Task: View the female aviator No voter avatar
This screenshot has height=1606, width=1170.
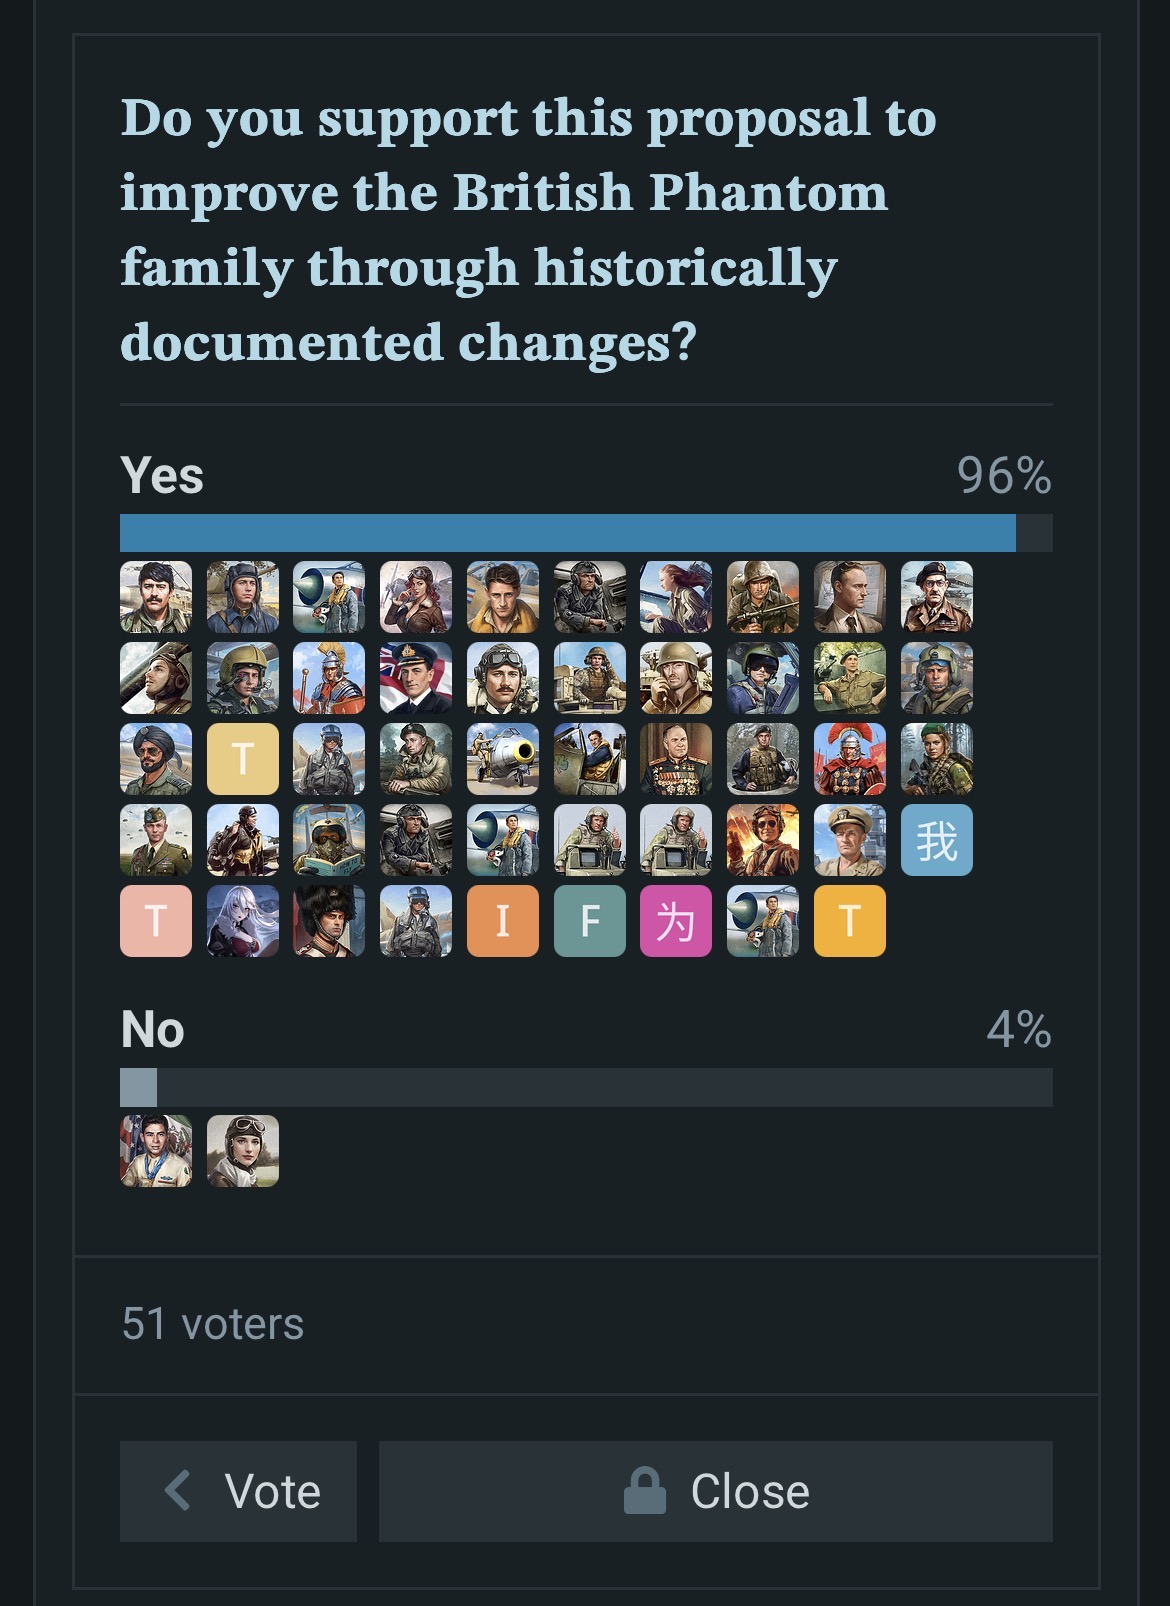Action: pos(243,1151)
